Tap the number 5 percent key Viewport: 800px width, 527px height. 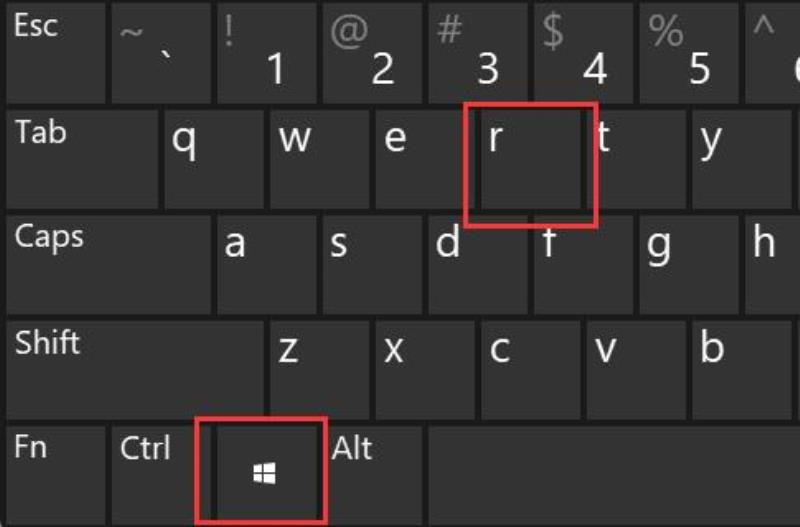click(689, 53)
